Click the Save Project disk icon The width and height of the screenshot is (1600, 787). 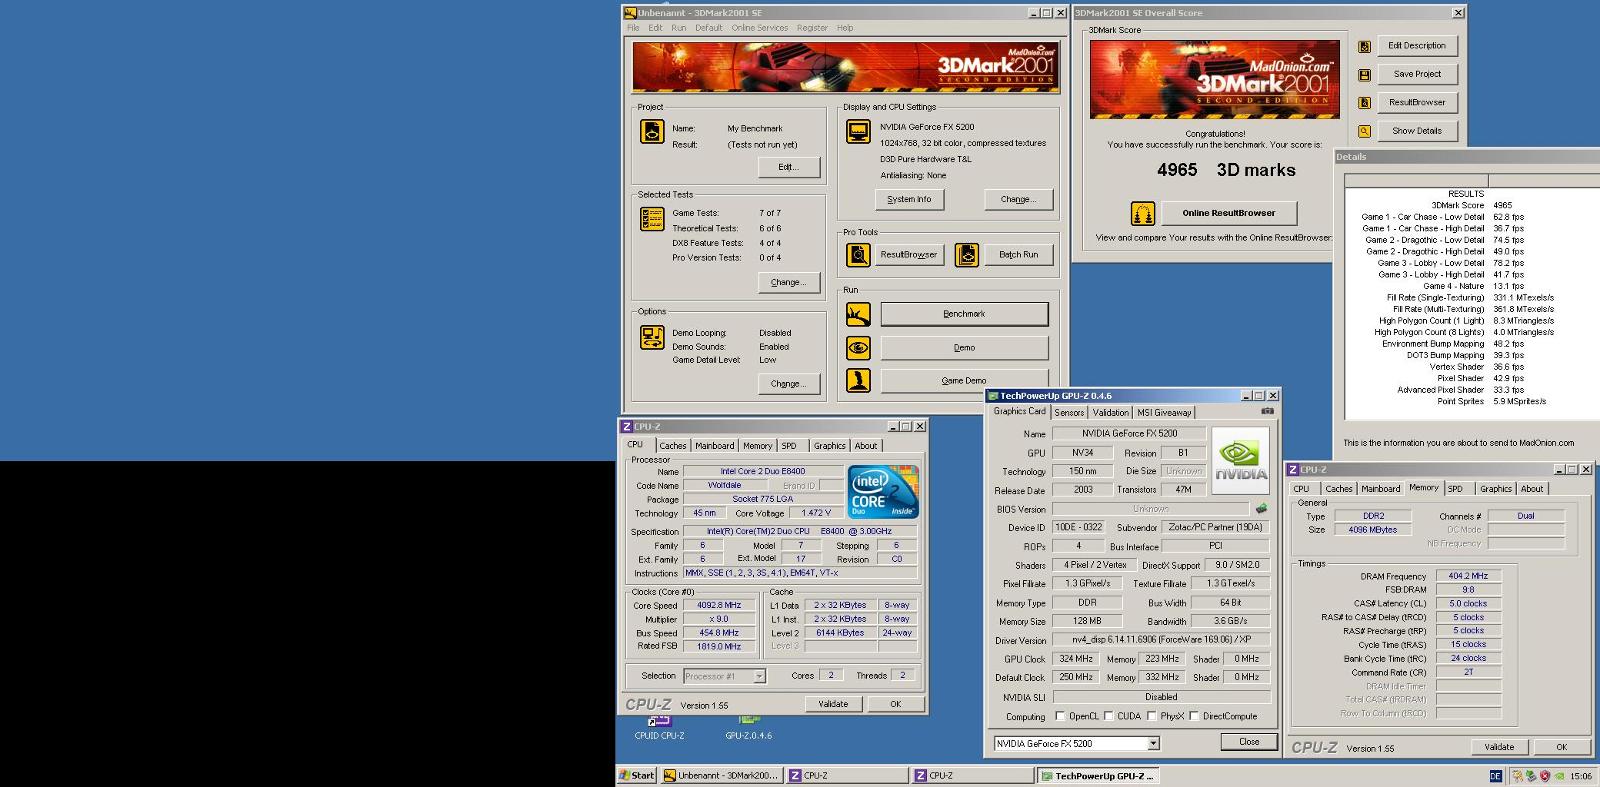tap(1364, 74)
